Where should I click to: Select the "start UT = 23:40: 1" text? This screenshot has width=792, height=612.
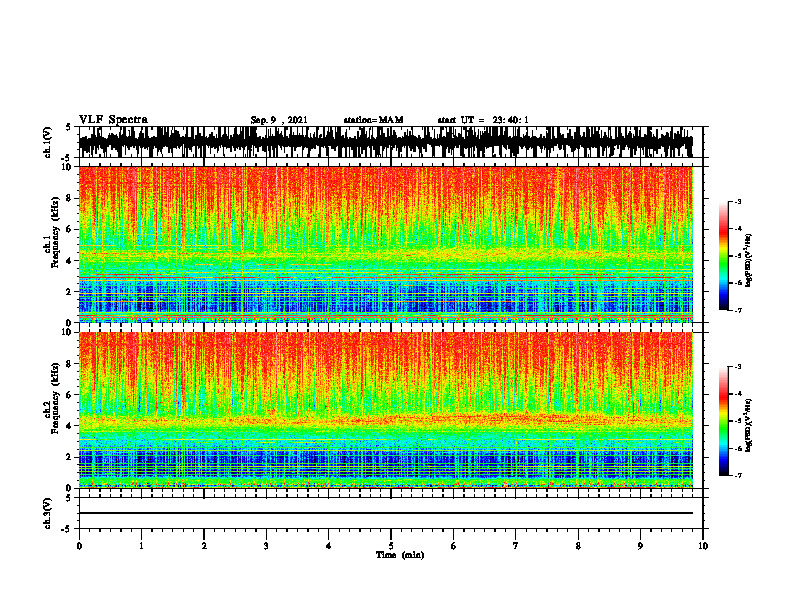483,120
